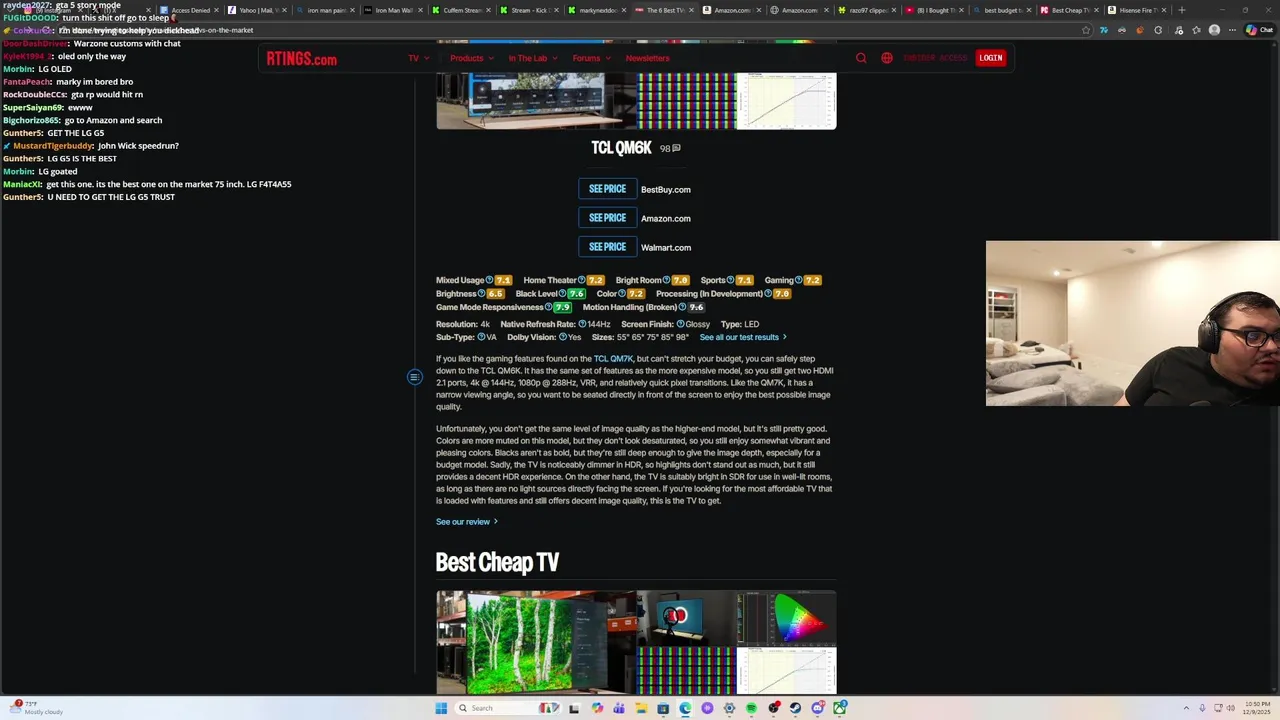Viewport: 1280px width, 720px height.
Task: Open the browser Chat button
Action: click(1258, 30)
